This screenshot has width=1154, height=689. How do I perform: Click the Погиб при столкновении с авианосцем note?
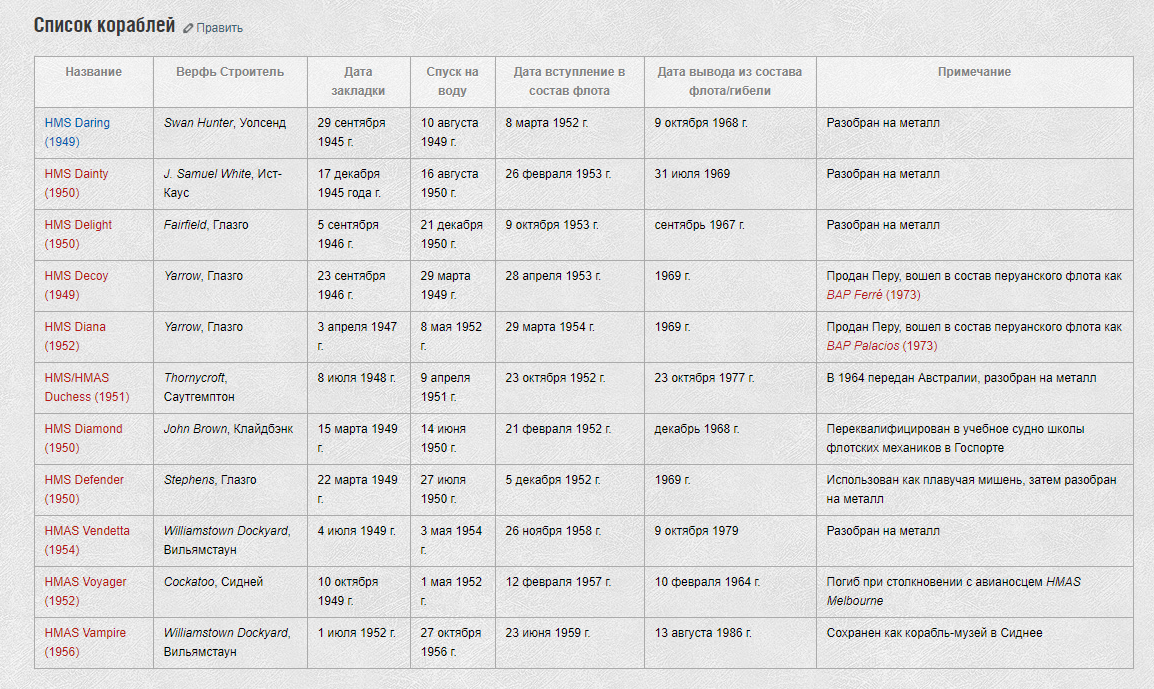coord(974,591)
